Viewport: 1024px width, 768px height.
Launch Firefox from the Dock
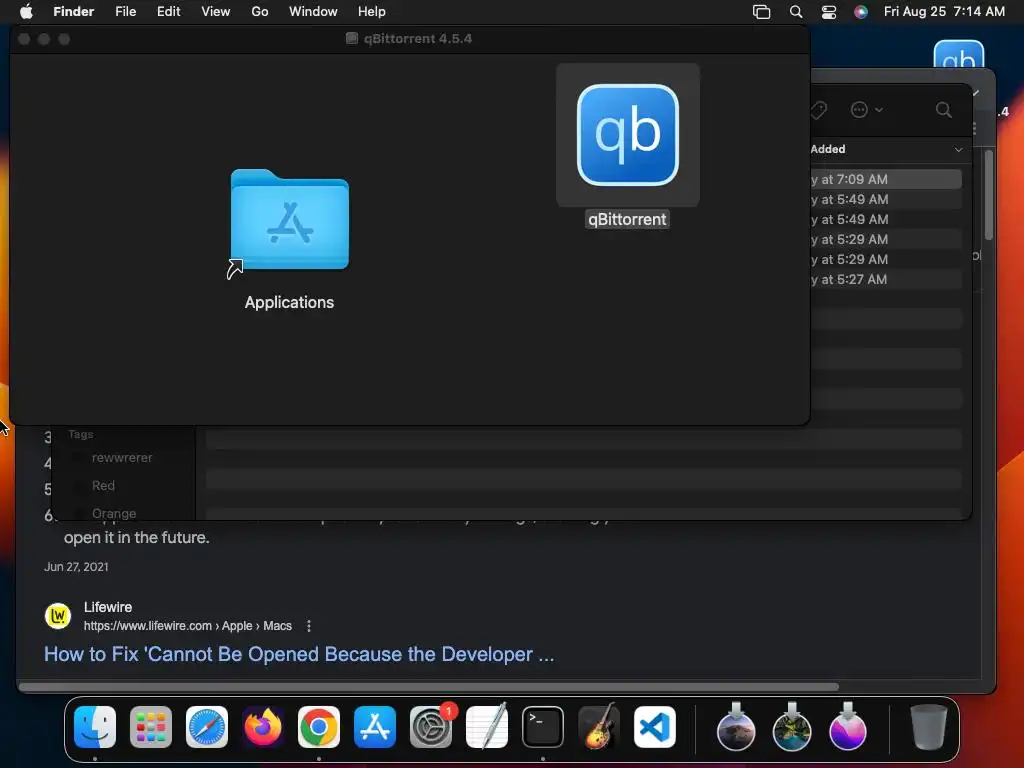pos(263,727)
